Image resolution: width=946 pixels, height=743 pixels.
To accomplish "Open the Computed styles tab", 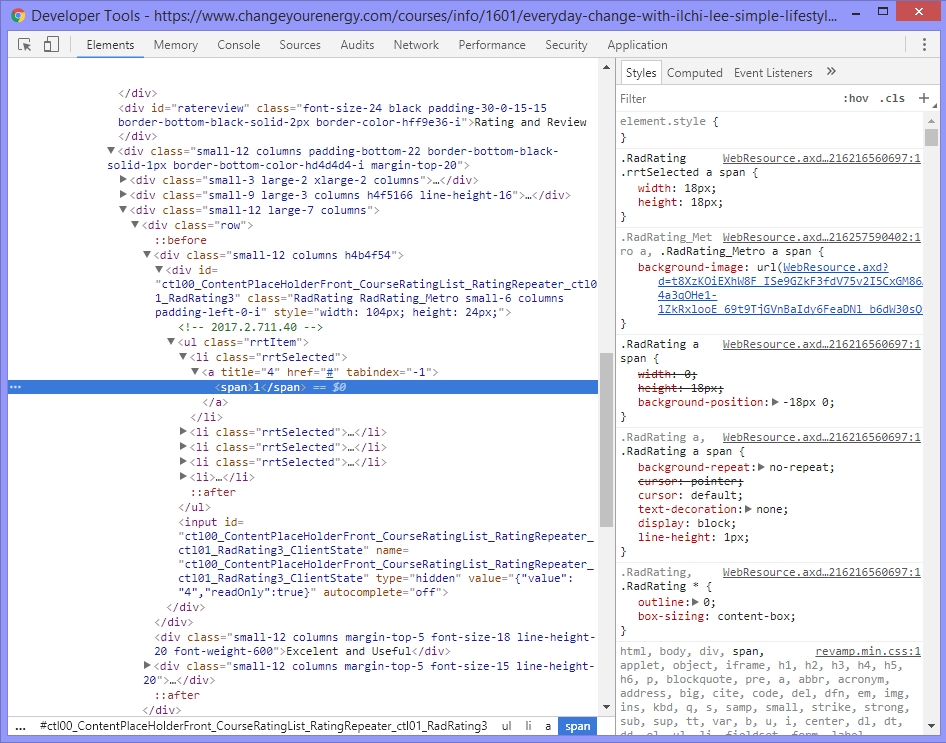I will 694,73.
